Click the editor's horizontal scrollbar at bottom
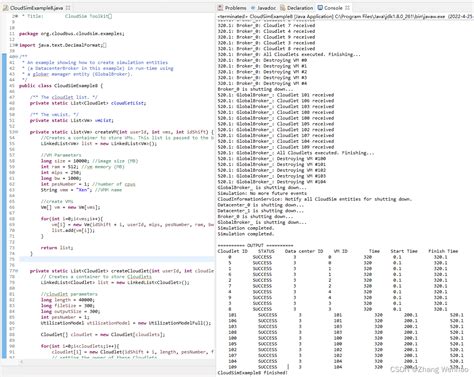 coord(117,361)
